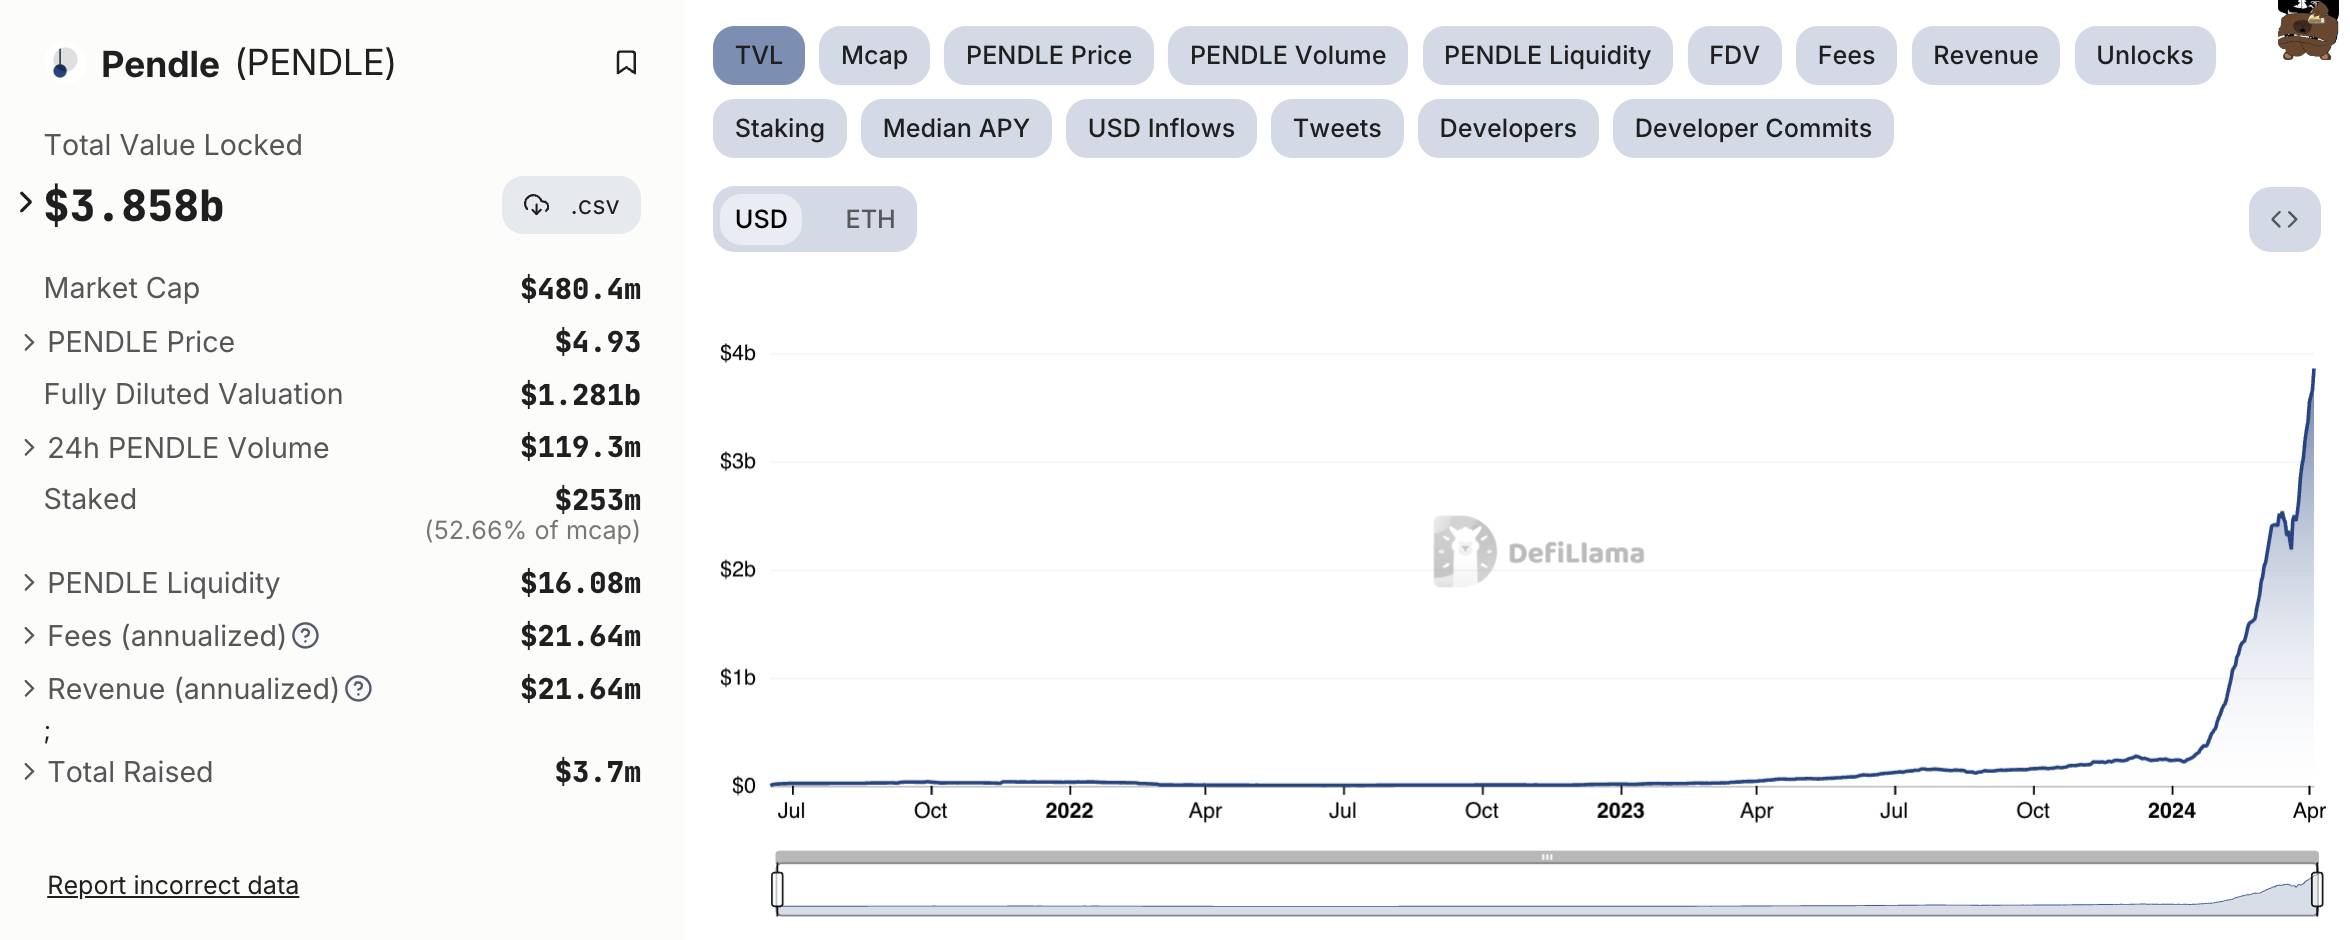Click the Pendle token logo
The width and height of the screenshot is (2350, 940).
point(63,63)
